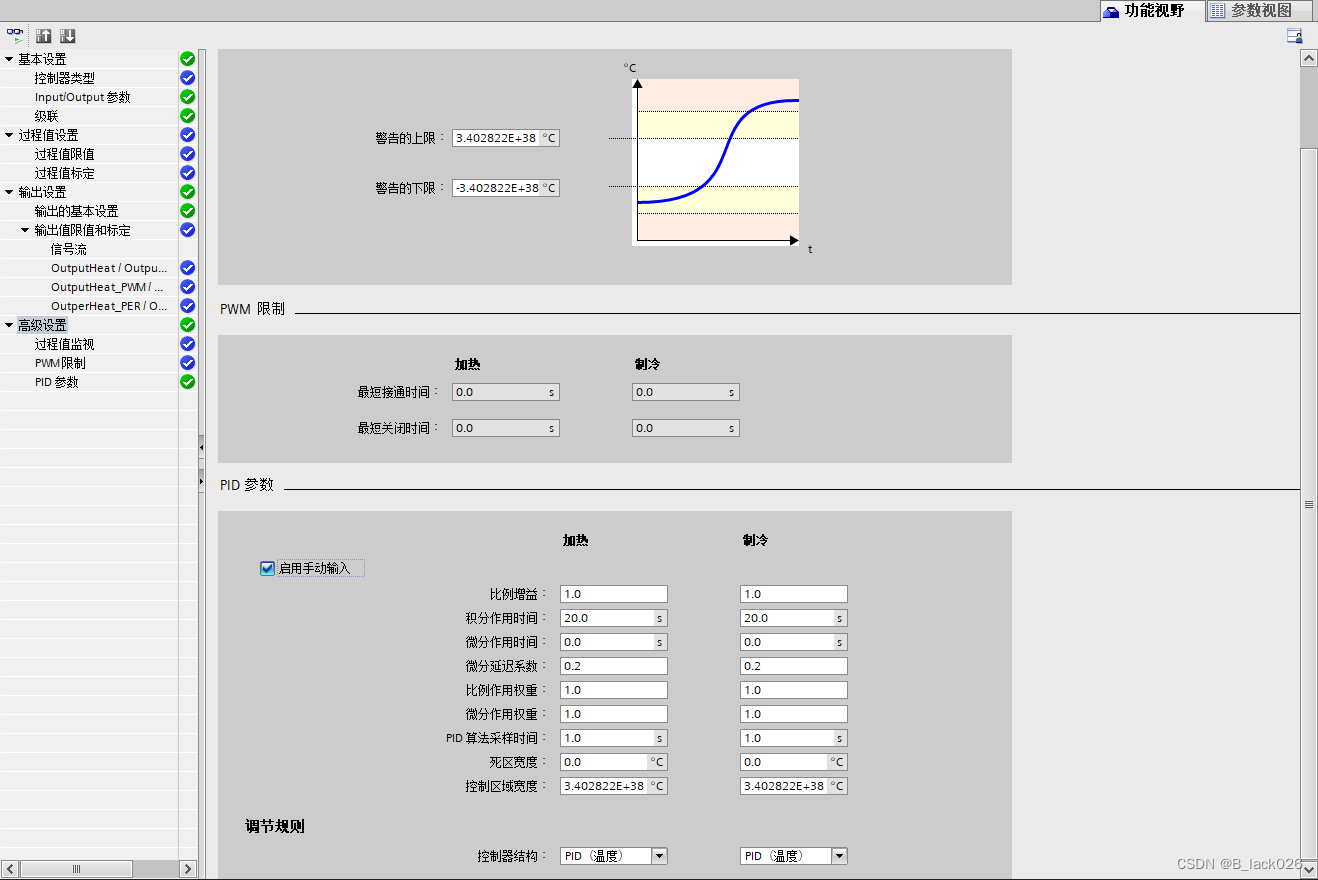This screenshot has height=880, width=1318.
Task: Click cooling 死区宽度 input field
Action: pos(794,762)
